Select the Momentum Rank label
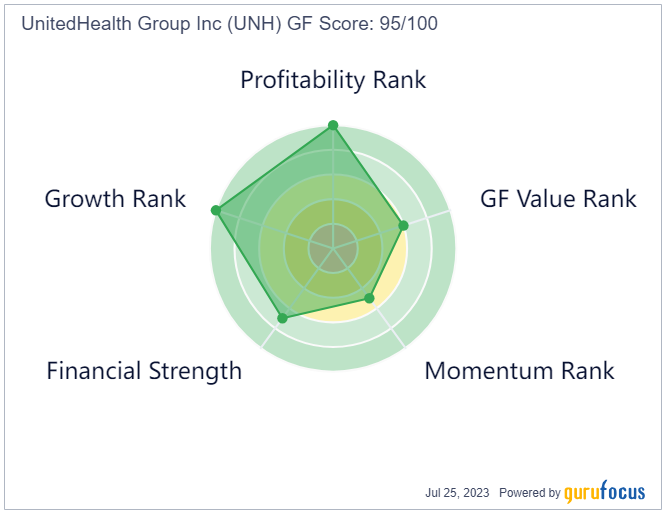 coord(519,371)
